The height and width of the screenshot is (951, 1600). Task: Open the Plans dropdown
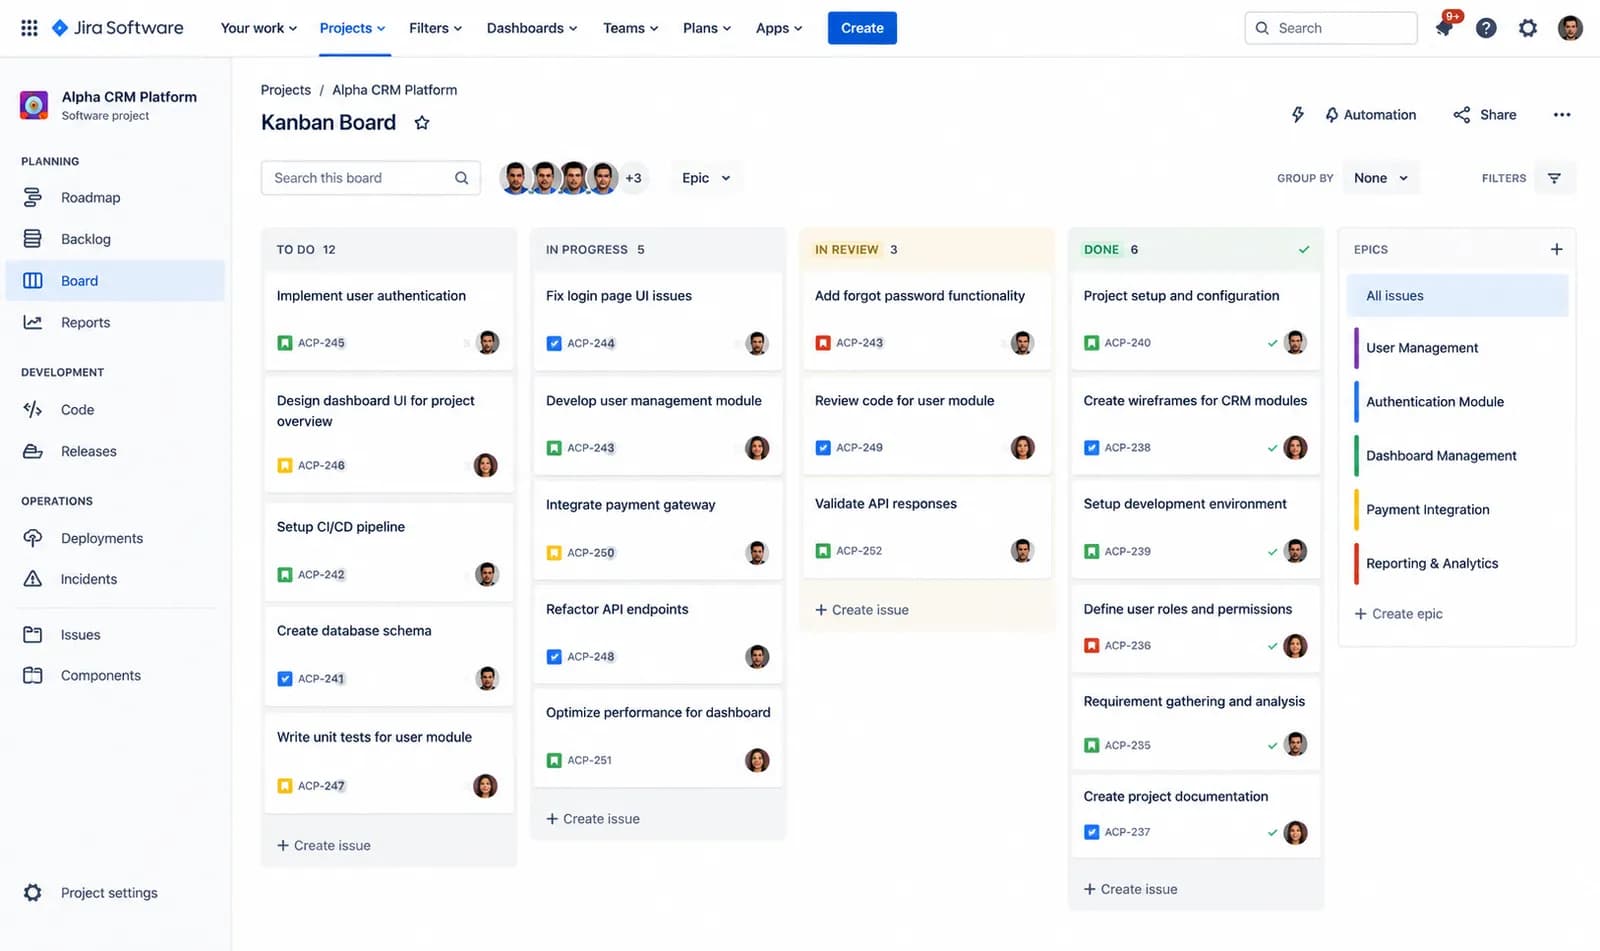tap(707, 28)
